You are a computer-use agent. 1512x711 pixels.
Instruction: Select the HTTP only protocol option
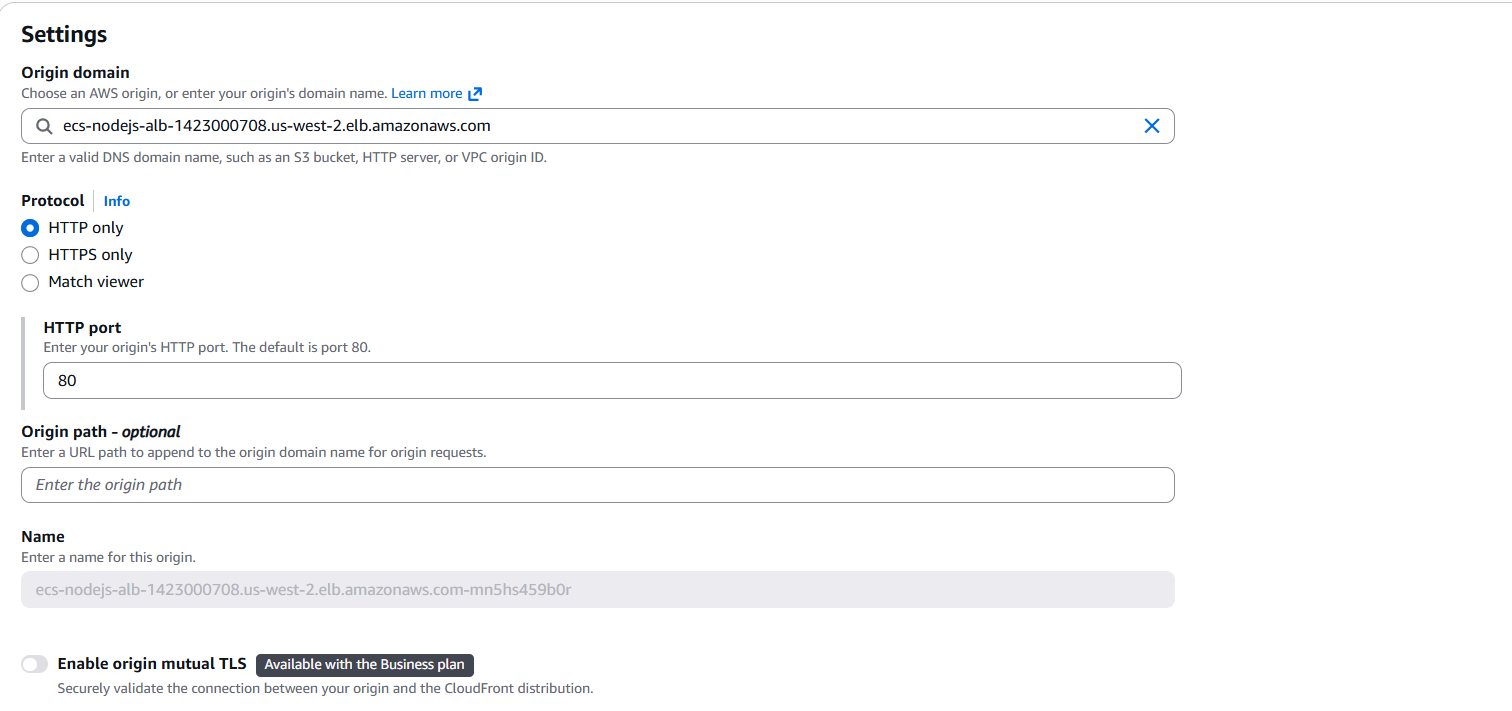(30, 227)
